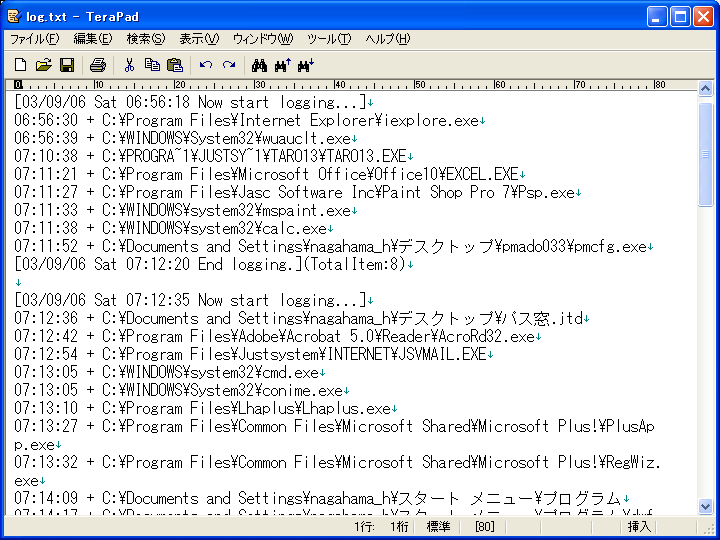
Task: Open the ヘルプ(H) menu
Action: click(x=388, y=39)
